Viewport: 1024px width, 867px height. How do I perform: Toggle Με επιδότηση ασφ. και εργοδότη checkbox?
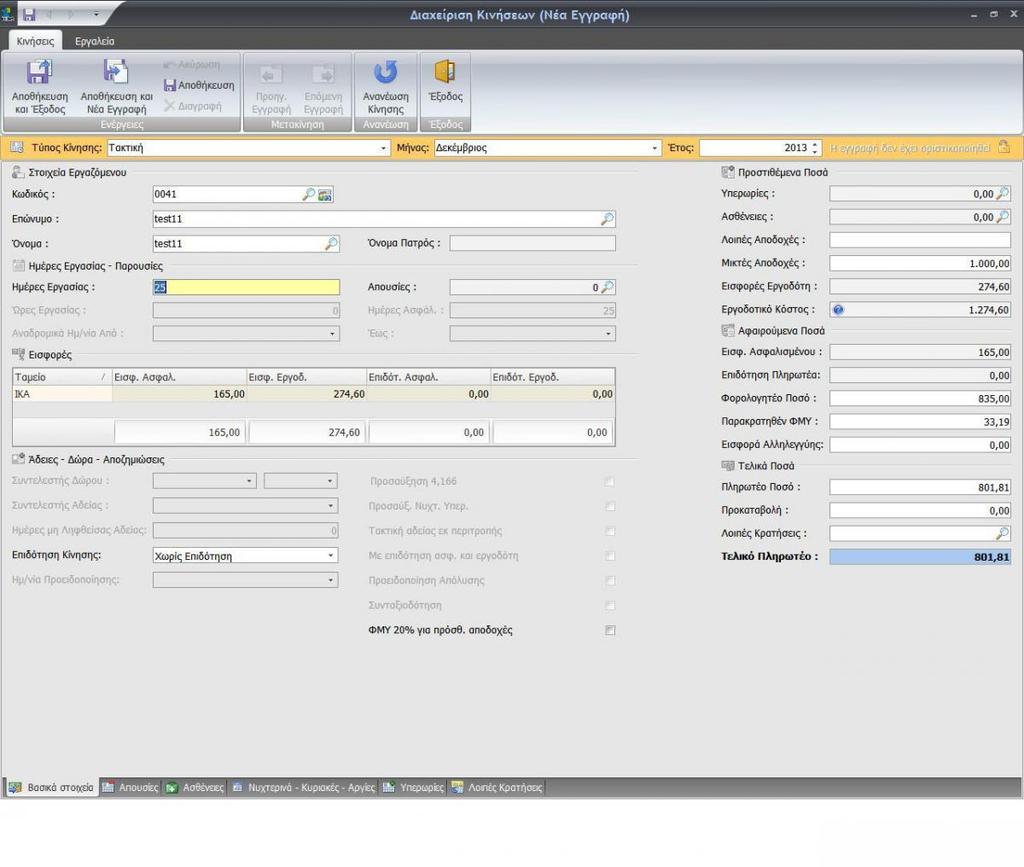pyautogui.click(x=609, y=556)
